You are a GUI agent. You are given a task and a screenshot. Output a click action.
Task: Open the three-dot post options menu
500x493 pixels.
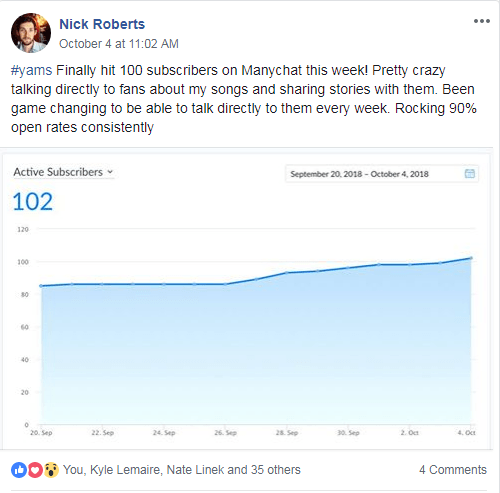(x=482, y=21)
